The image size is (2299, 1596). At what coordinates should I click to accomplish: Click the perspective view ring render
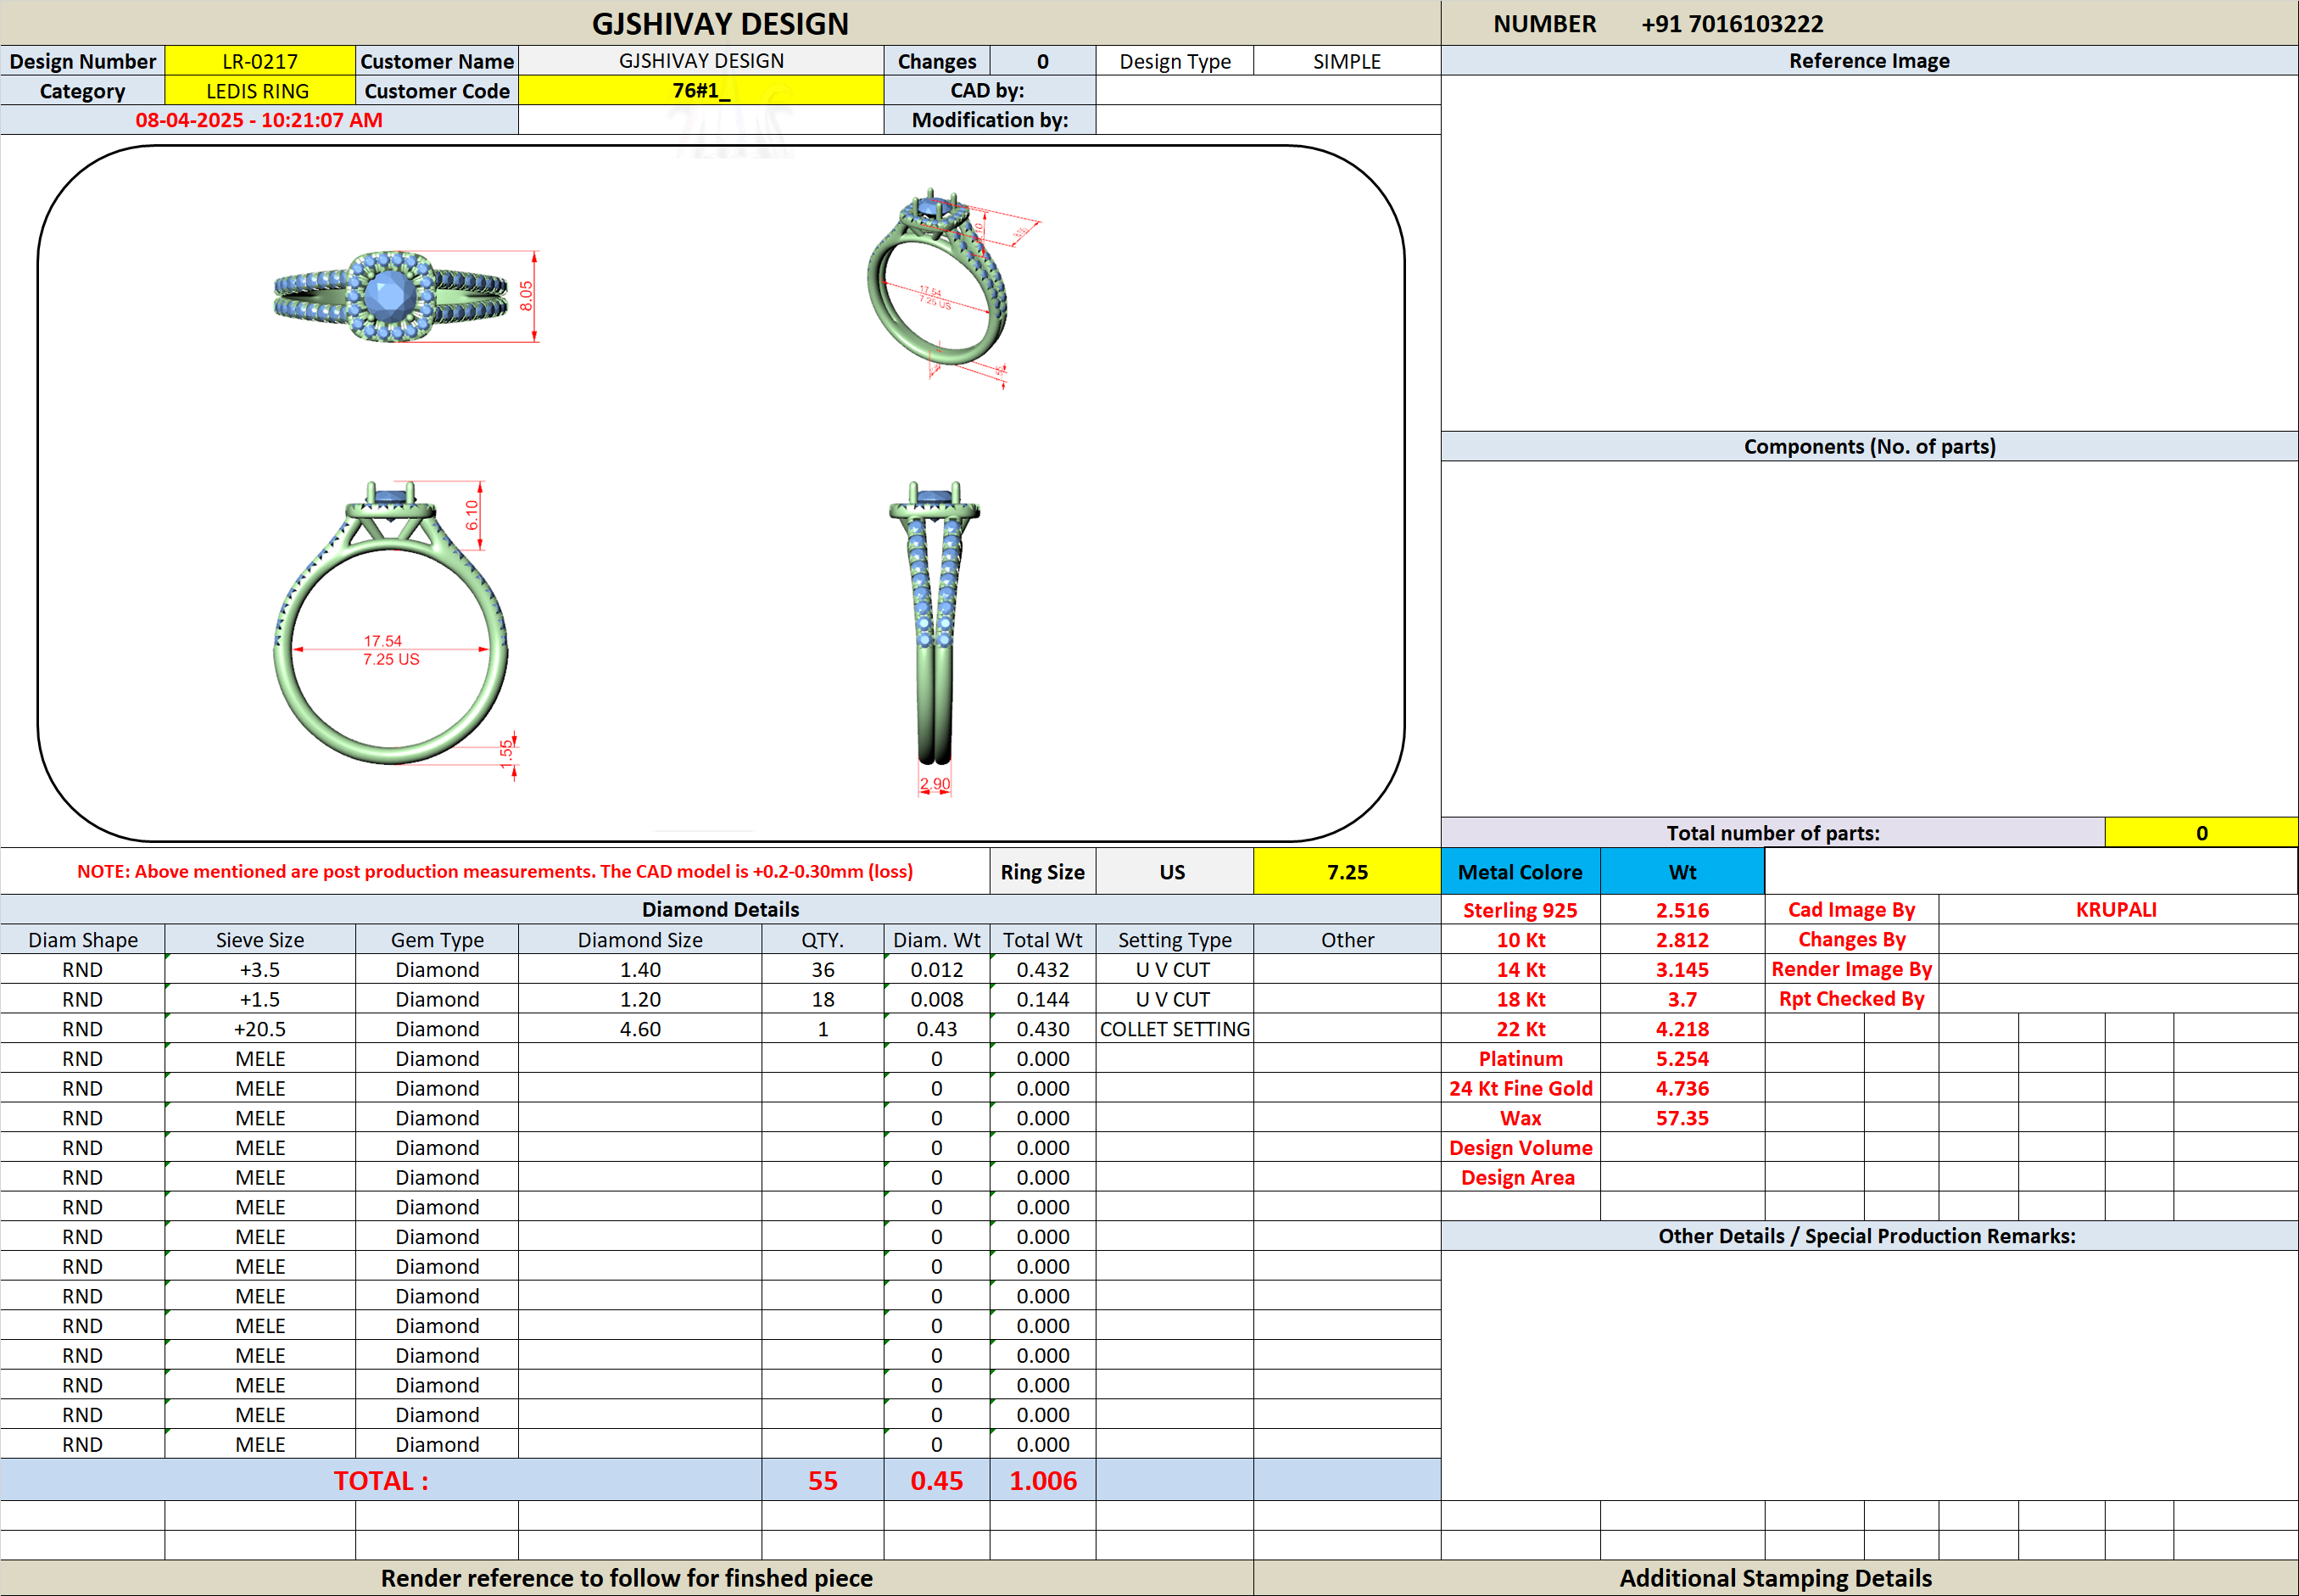click(x=938, y=277)
